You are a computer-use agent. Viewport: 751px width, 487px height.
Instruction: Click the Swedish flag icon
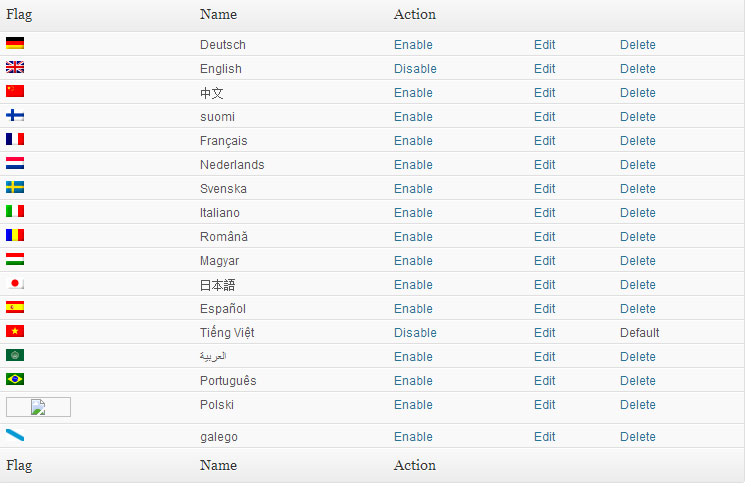15,187
